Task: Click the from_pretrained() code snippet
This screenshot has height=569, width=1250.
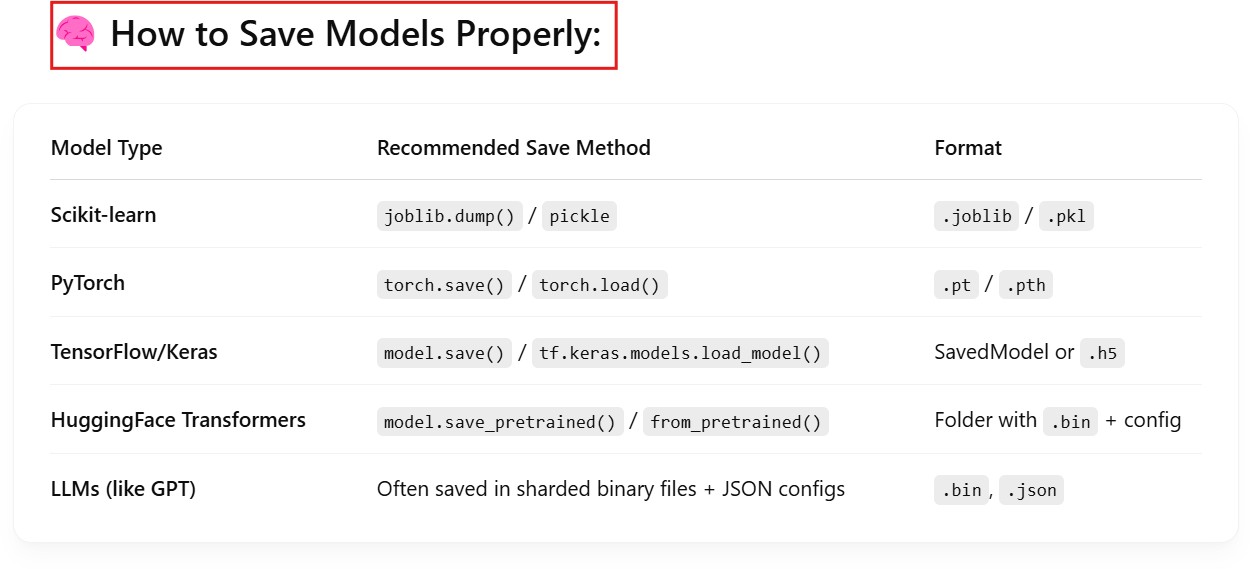Action: [735, 422]
